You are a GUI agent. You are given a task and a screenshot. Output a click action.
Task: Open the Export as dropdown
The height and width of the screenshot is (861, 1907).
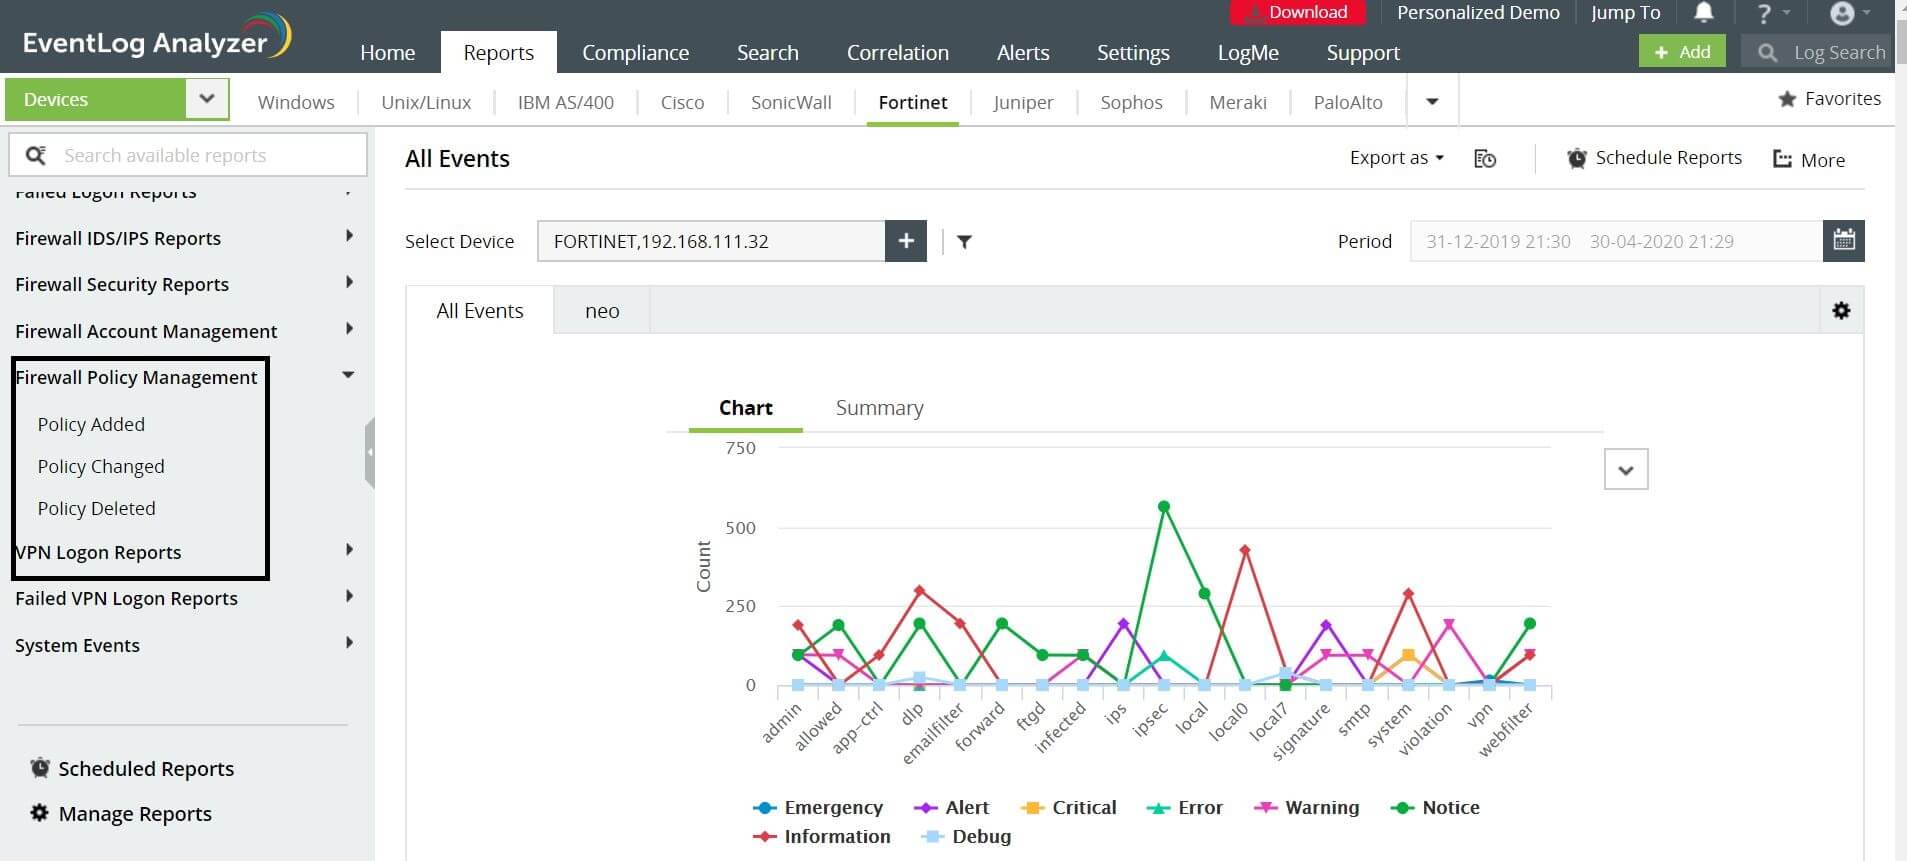[x=1396, y=158]
